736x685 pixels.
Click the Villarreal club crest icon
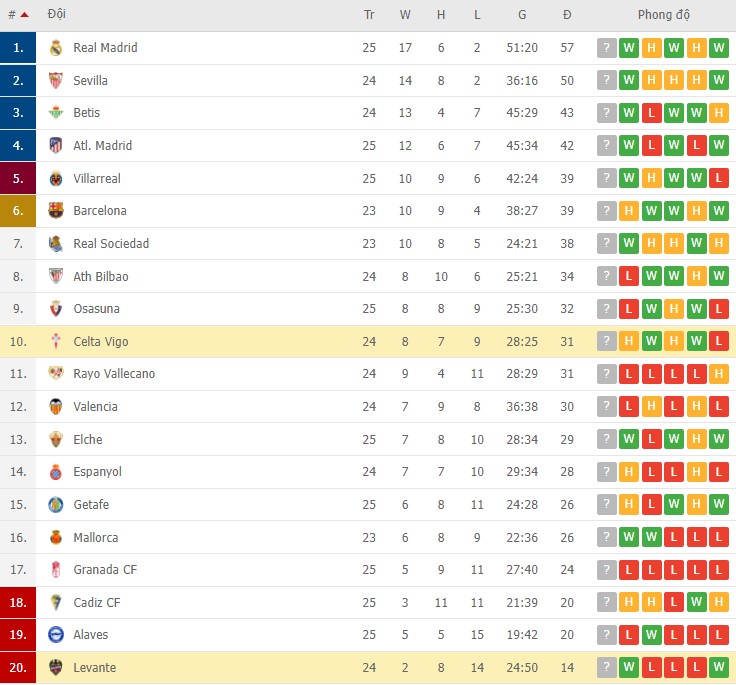[56, 179]
